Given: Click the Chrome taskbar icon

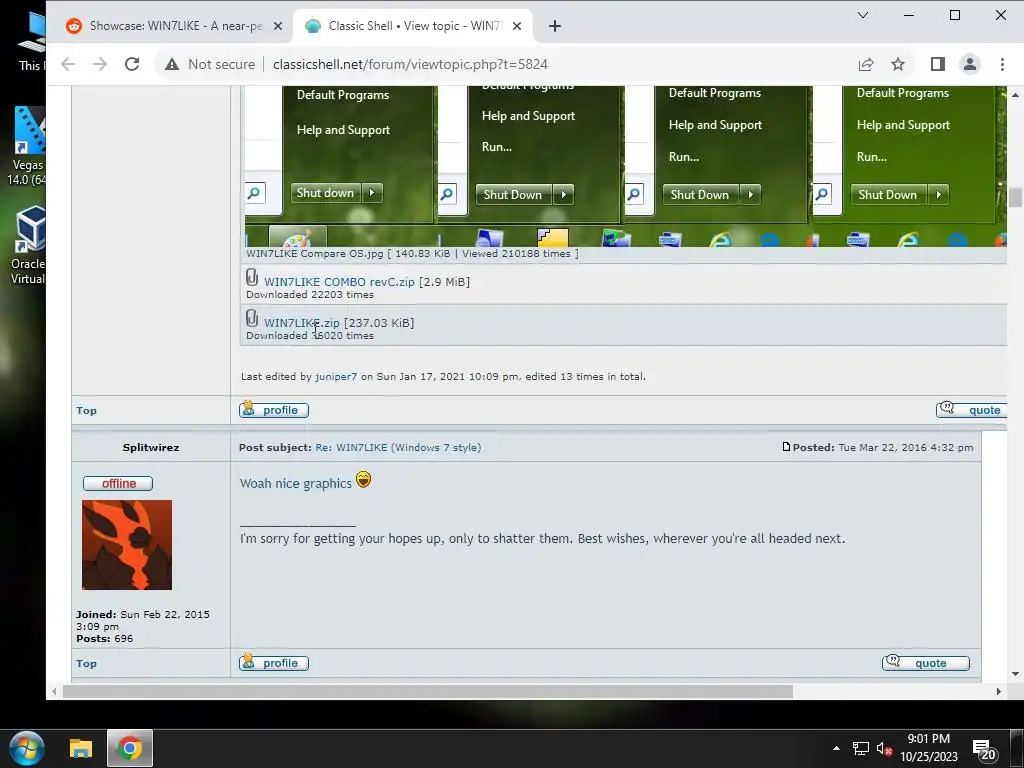Looking at the screenshot, I should click(130, 748).
